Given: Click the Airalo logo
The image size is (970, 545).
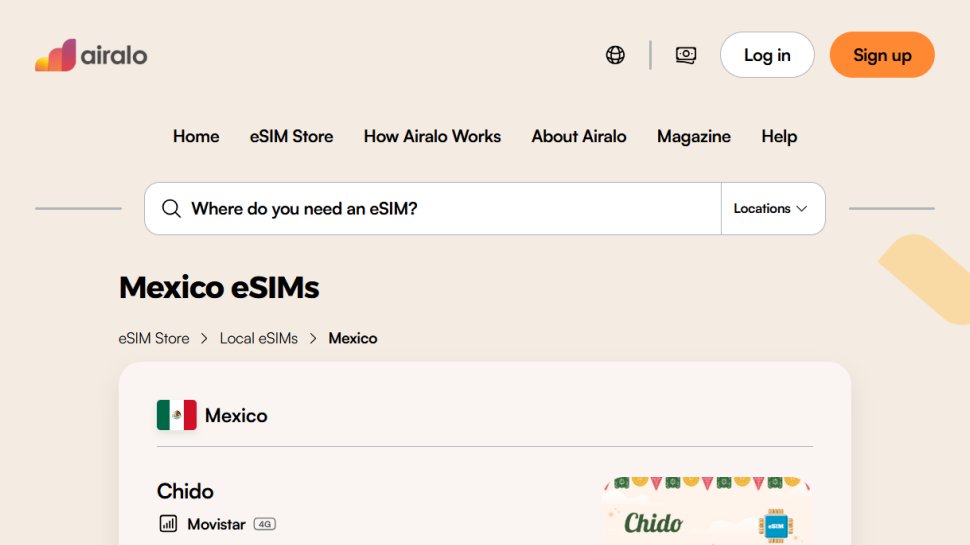Looking at the screenshot, I should 91,55.
